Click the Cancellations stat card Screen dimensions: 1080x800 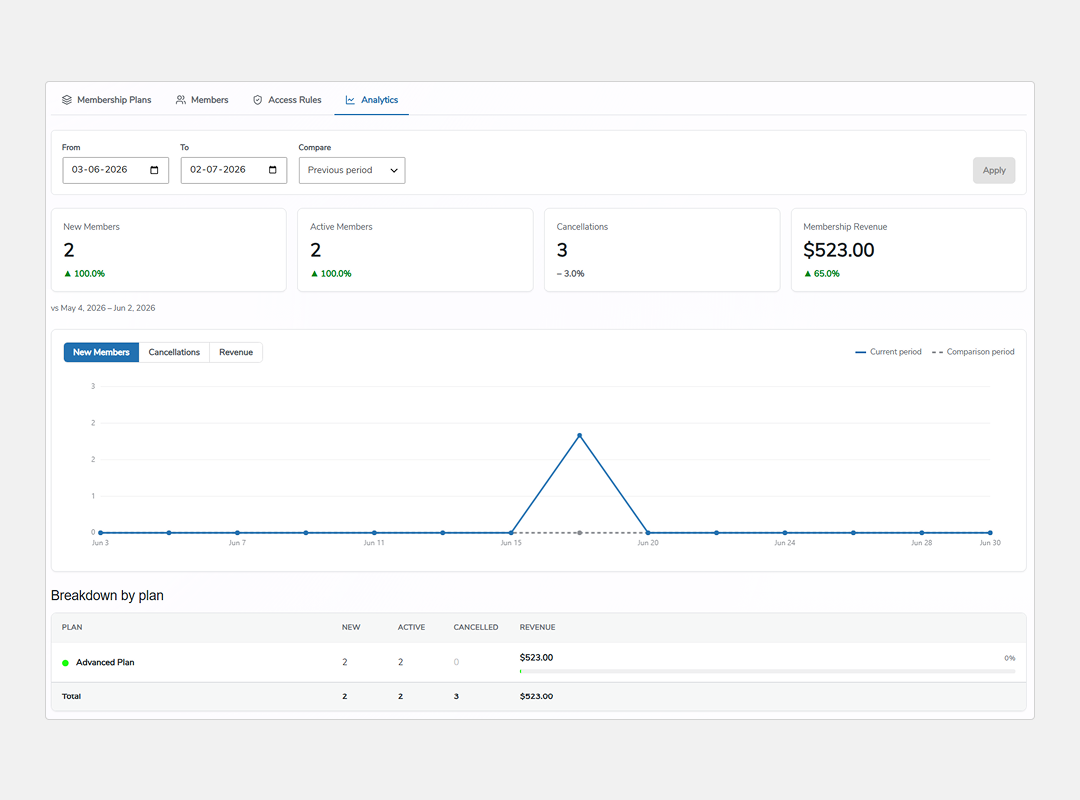click(662, 250)
